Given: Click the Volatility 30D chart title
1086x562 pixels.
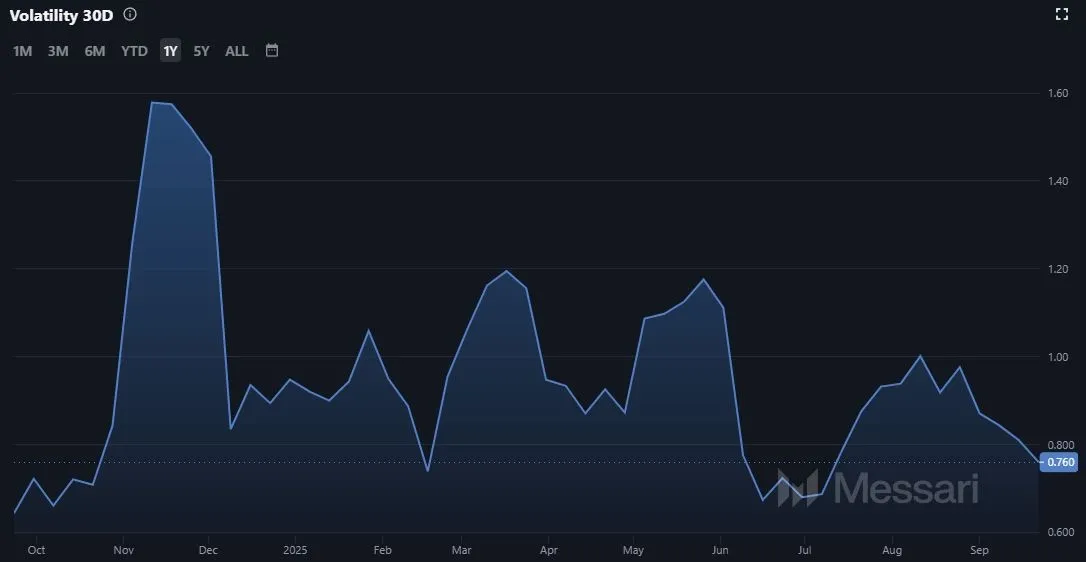Looking at the screenshot, I should (61, 15).
